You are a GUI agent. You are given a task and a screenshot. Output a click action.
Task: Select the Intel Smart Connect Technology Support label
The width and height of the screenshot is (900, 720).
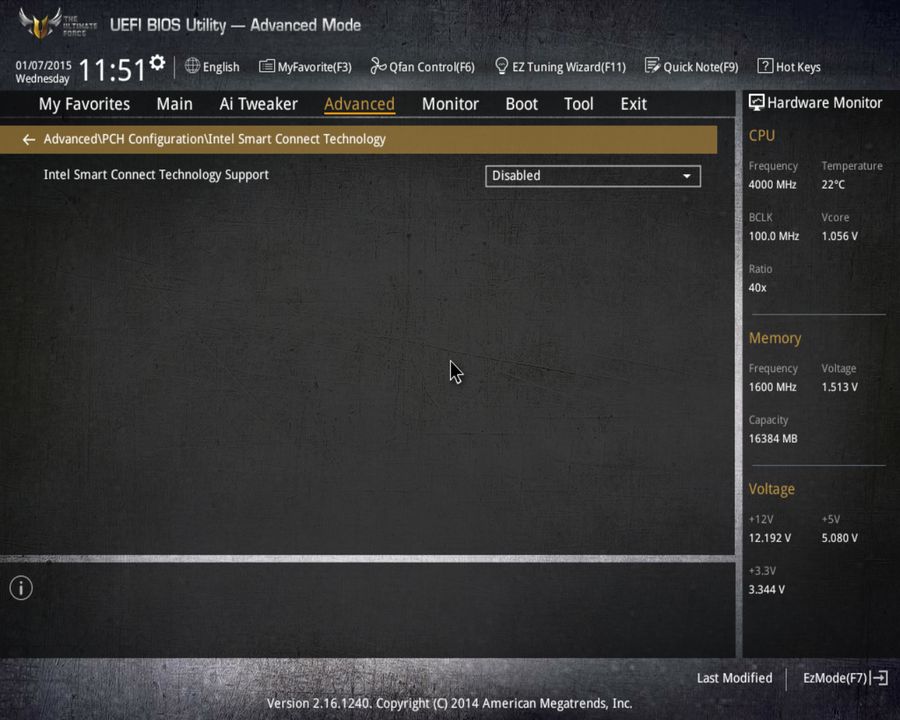click(x=156, y=175)
